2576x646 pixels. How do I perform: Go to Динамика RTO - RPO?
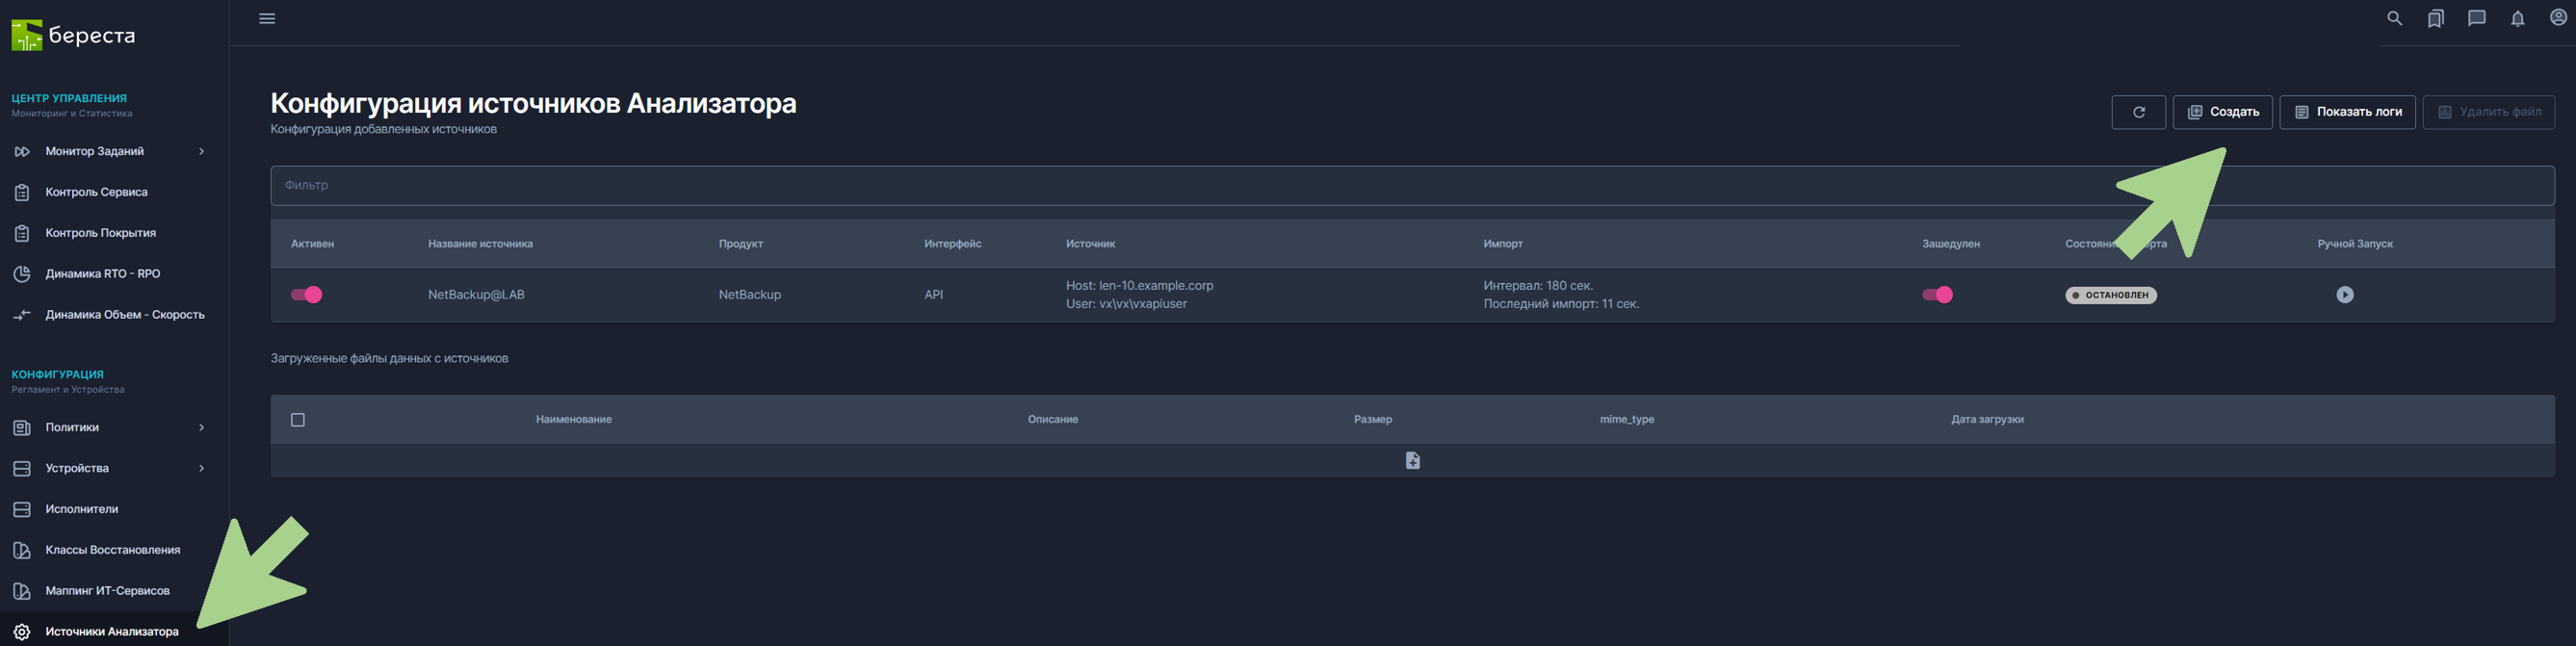(x=102, y=274)
